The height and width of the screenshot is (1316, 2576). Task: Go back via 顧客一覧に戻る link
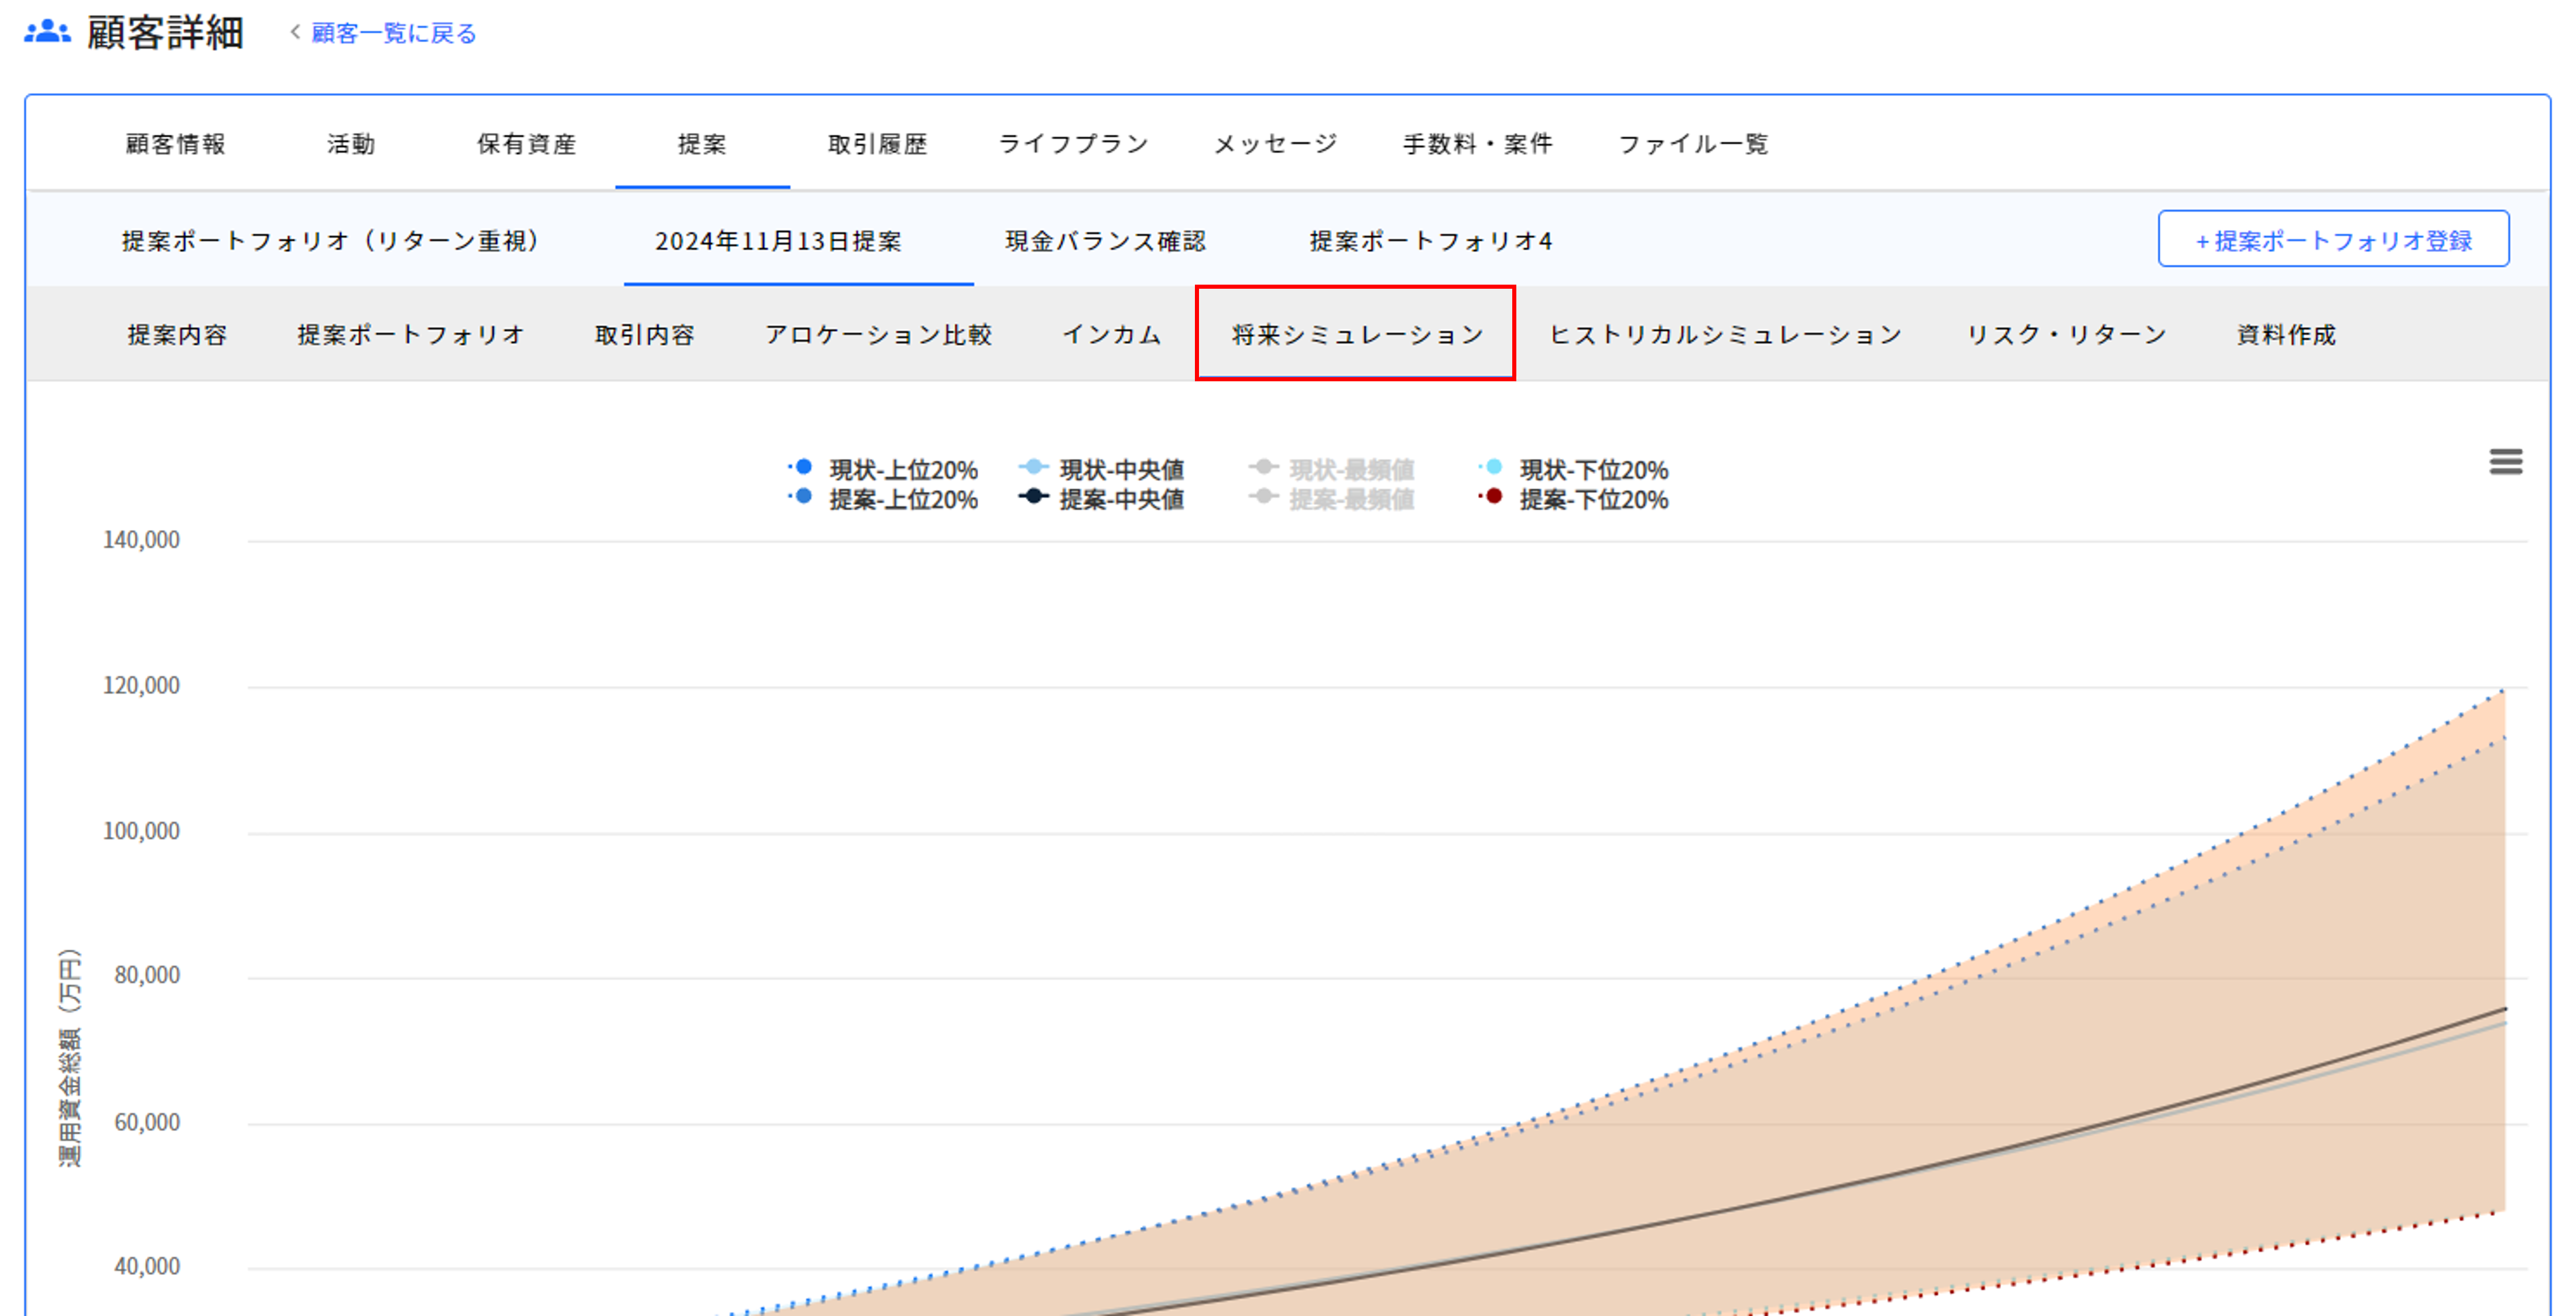392,33
